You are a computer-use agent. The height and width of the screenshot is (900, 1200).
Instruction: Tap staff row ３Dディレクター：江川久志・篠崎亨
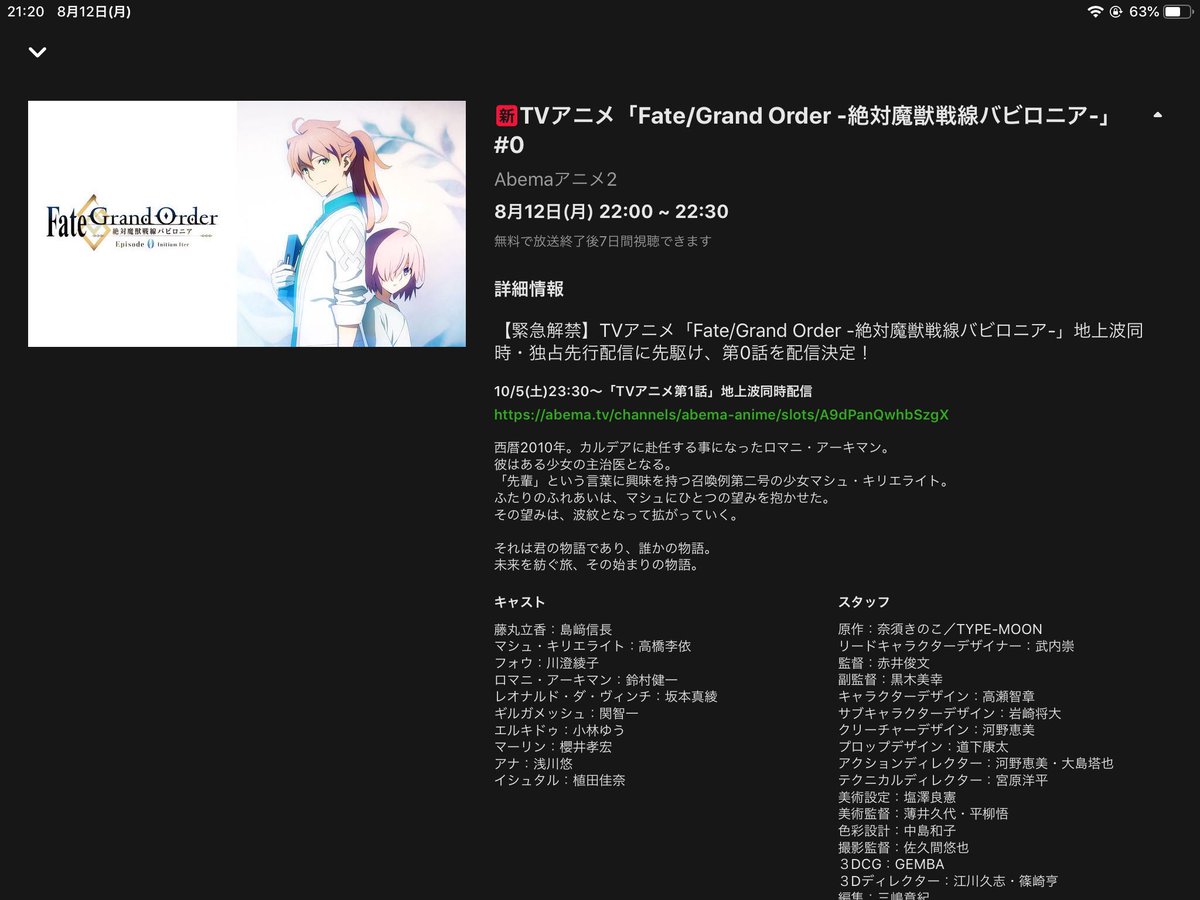click(948, 881)
